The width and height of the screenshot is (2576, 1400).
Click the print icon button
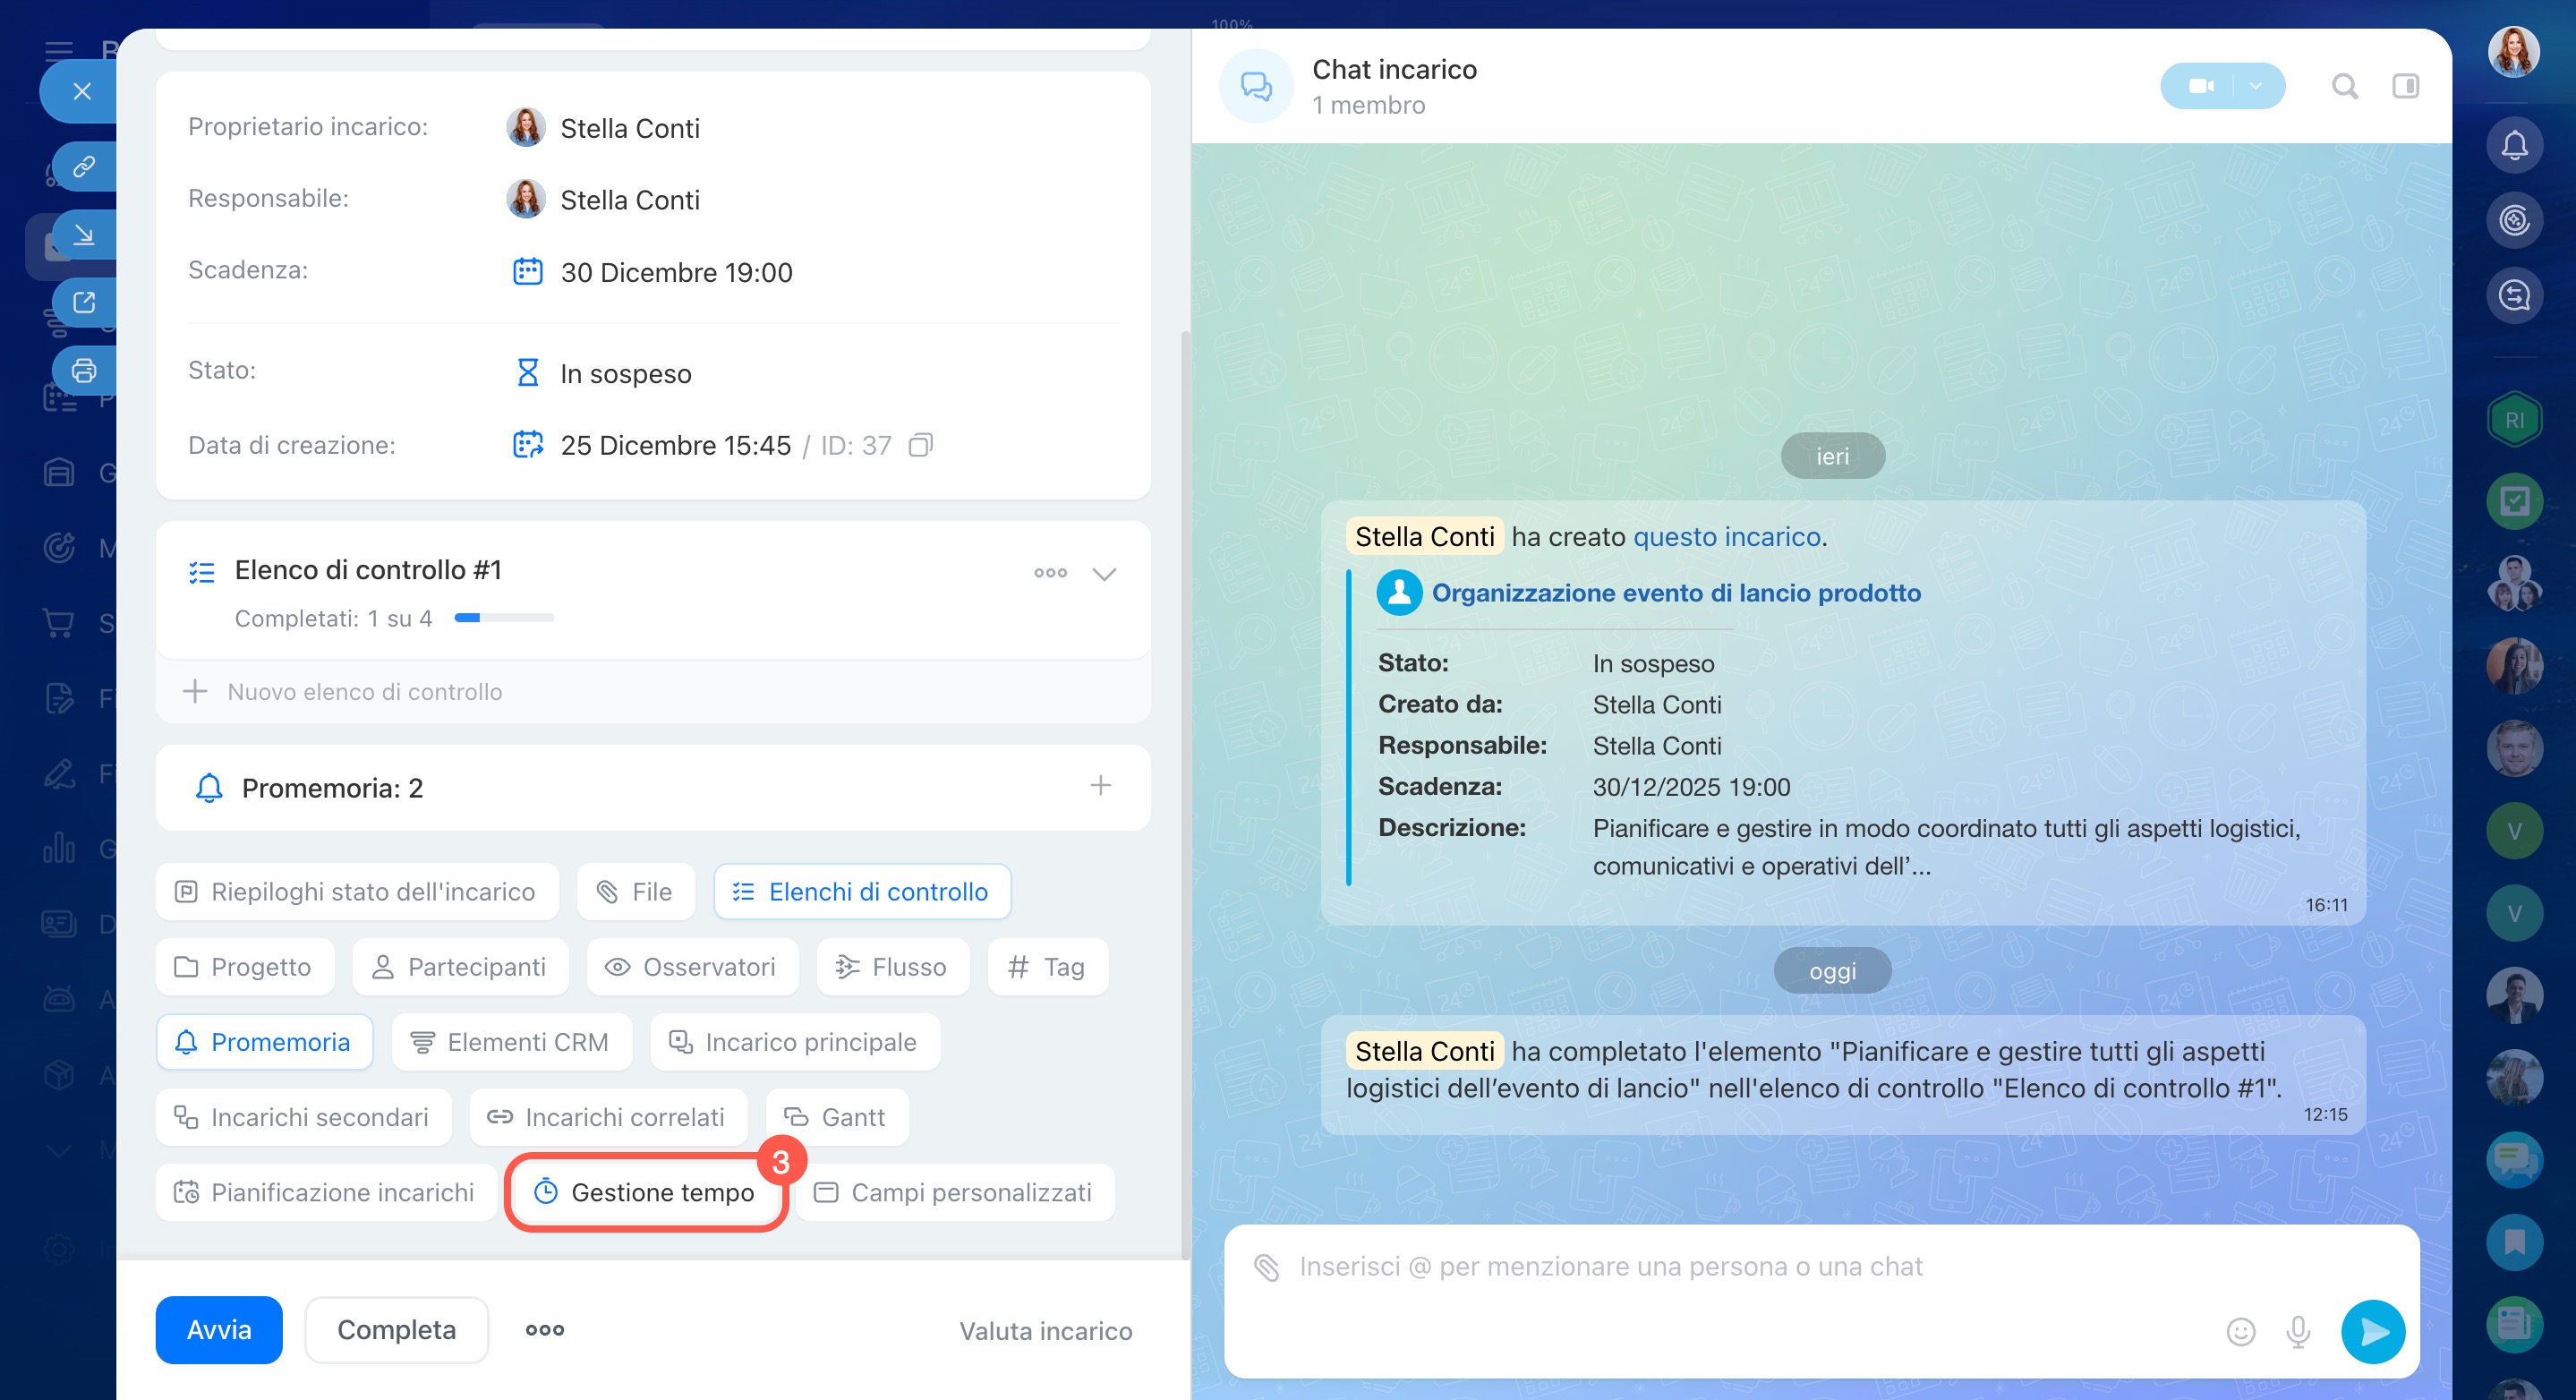click(84, 371)
